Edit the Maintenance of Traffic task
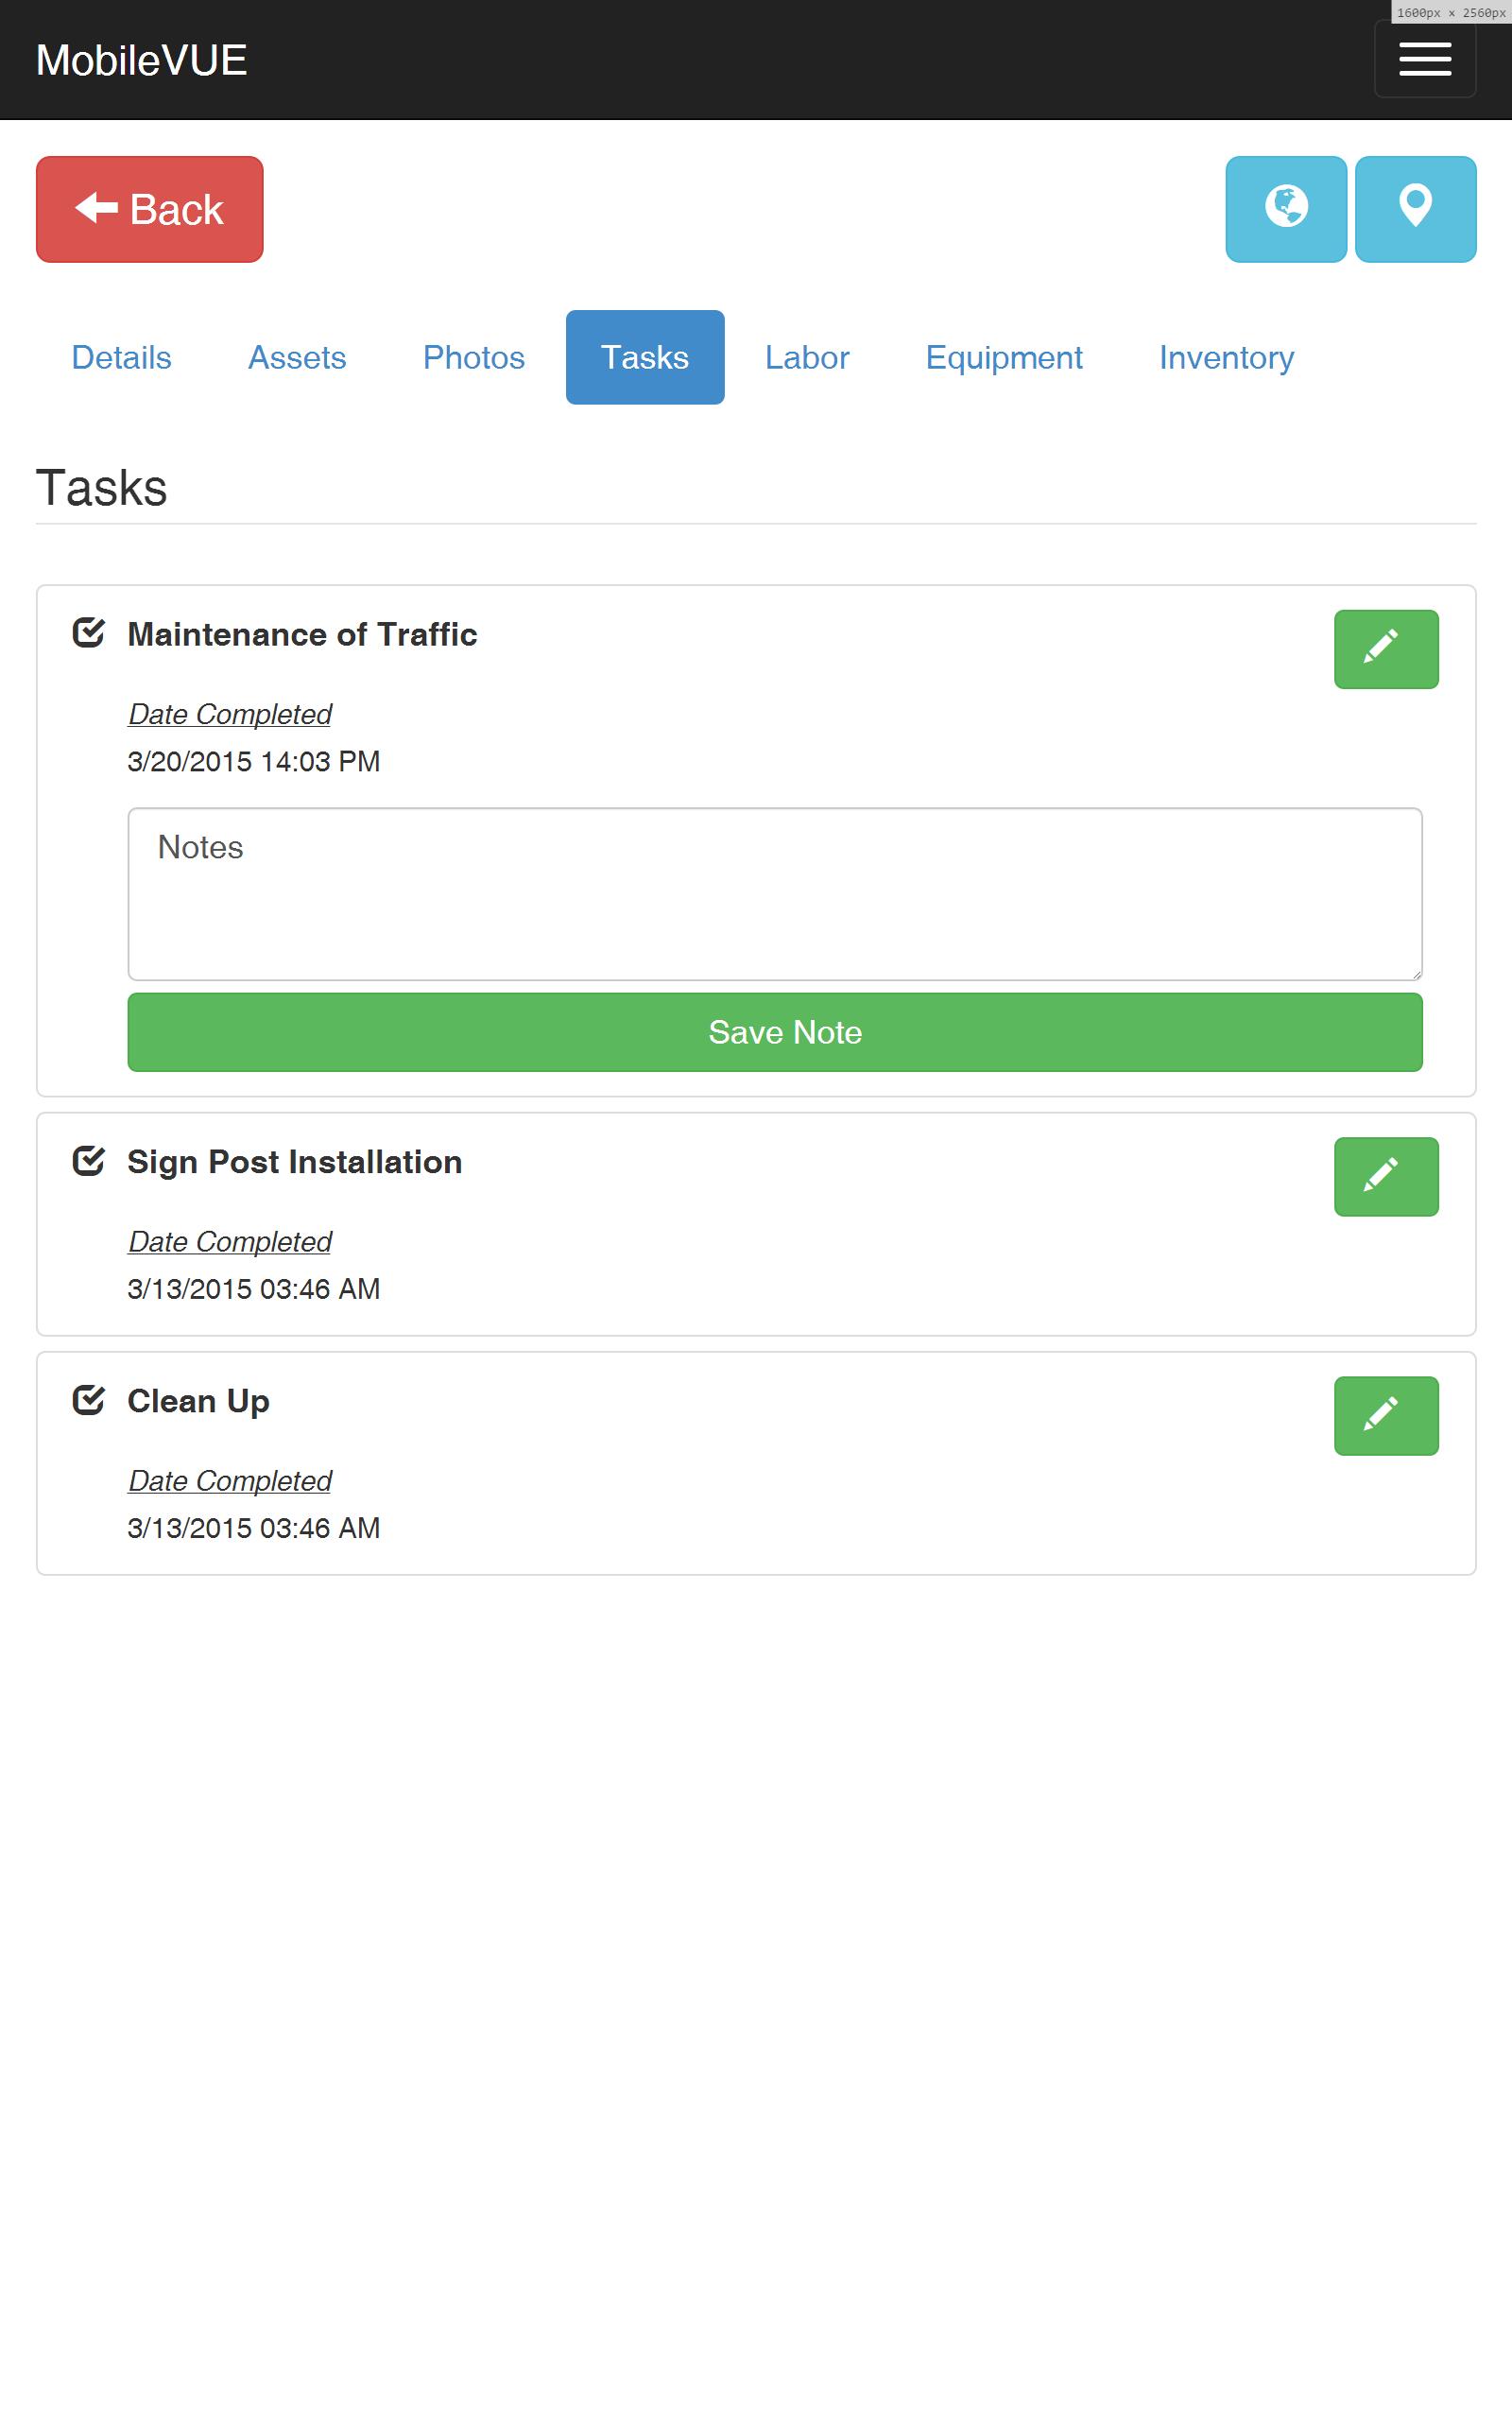 coord(1386,649)
